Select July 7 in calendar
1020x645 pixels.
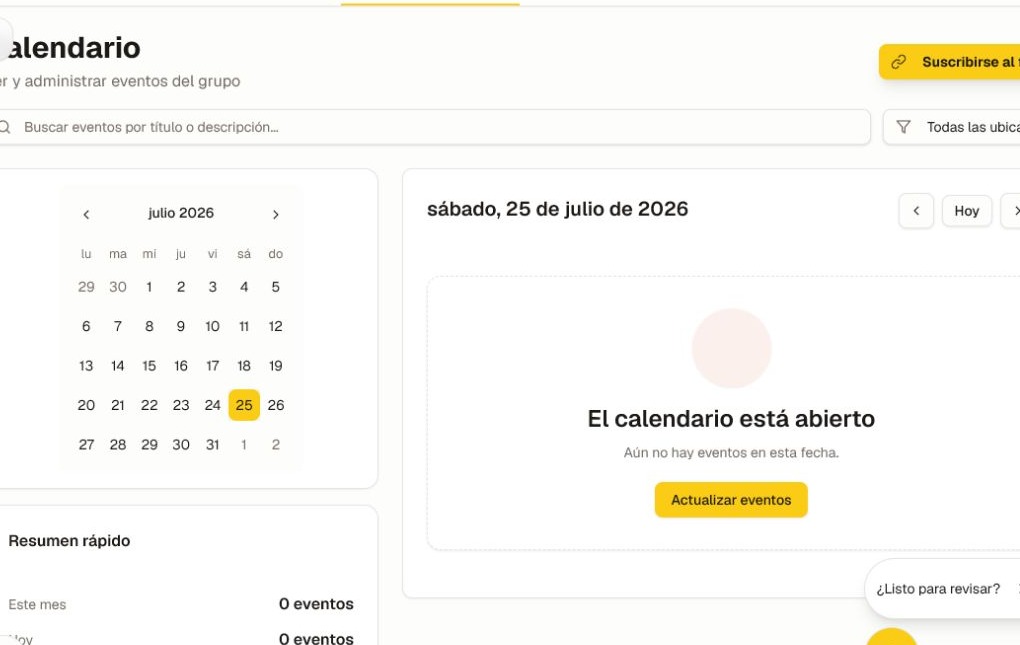point(118,326)
